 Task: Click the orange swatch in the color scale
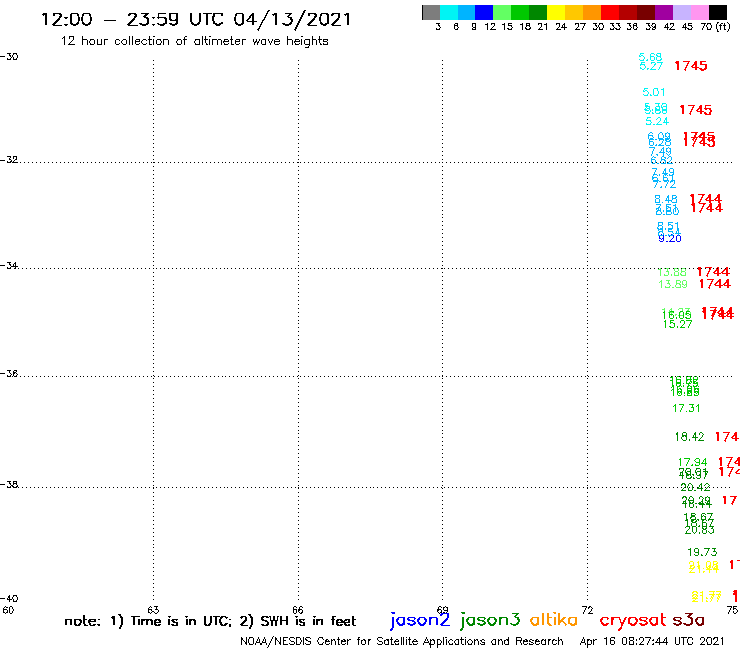[x=592, y=12]
